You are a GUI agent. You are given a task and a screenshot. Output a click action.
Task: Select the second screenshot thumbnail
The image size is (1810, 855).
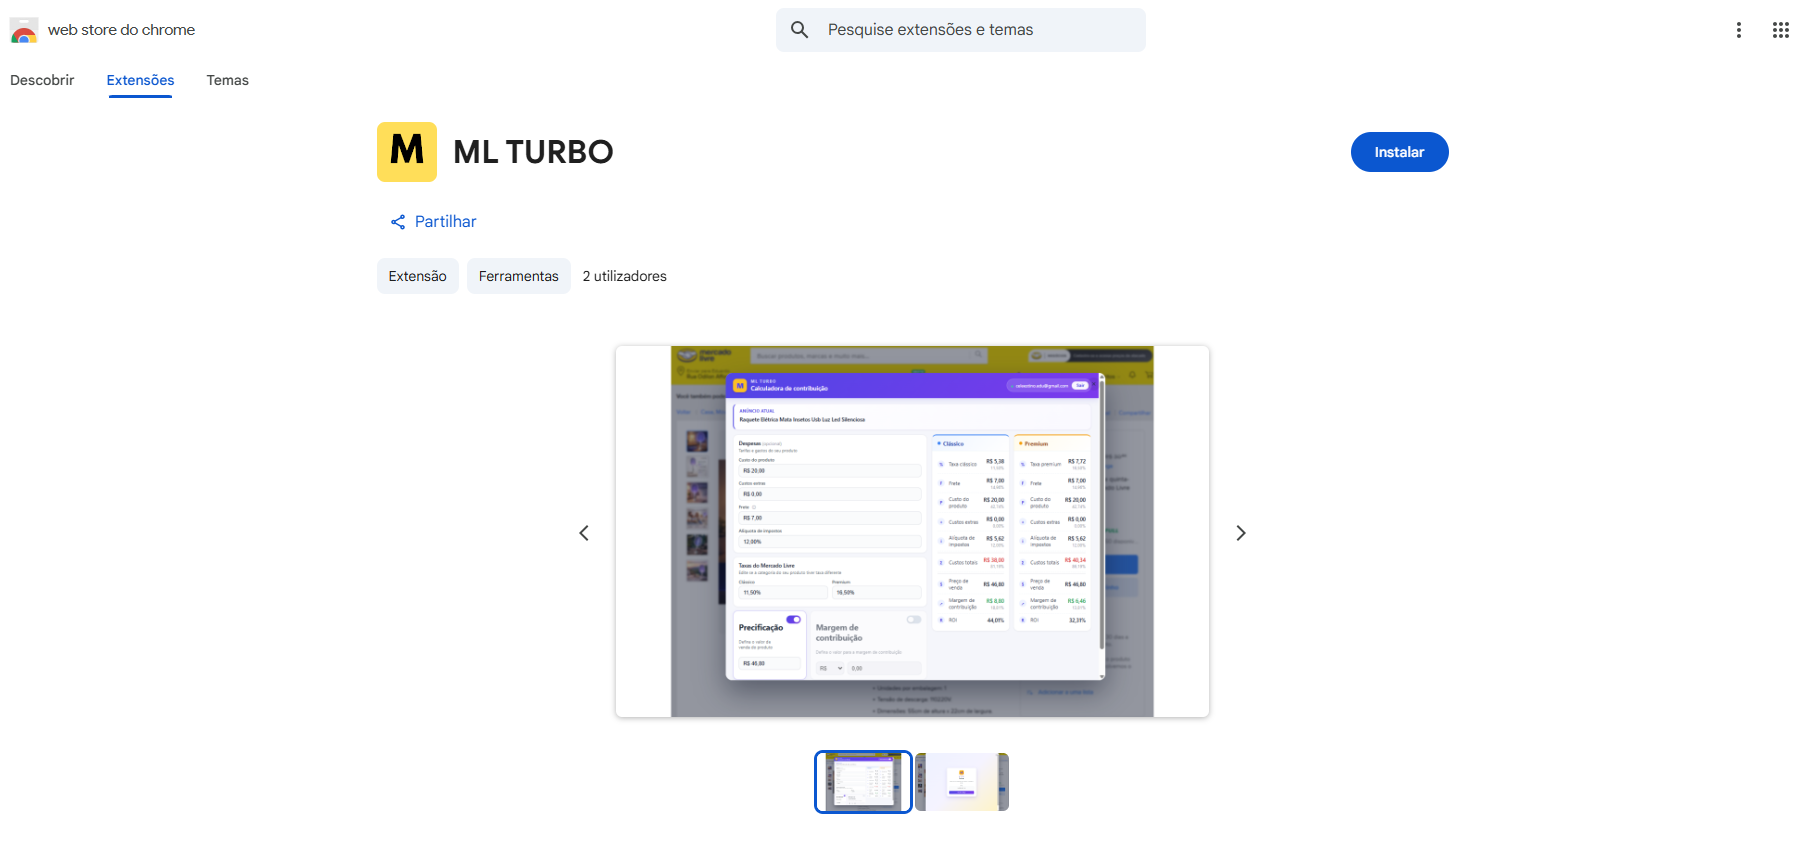click(x=962, y=782)
